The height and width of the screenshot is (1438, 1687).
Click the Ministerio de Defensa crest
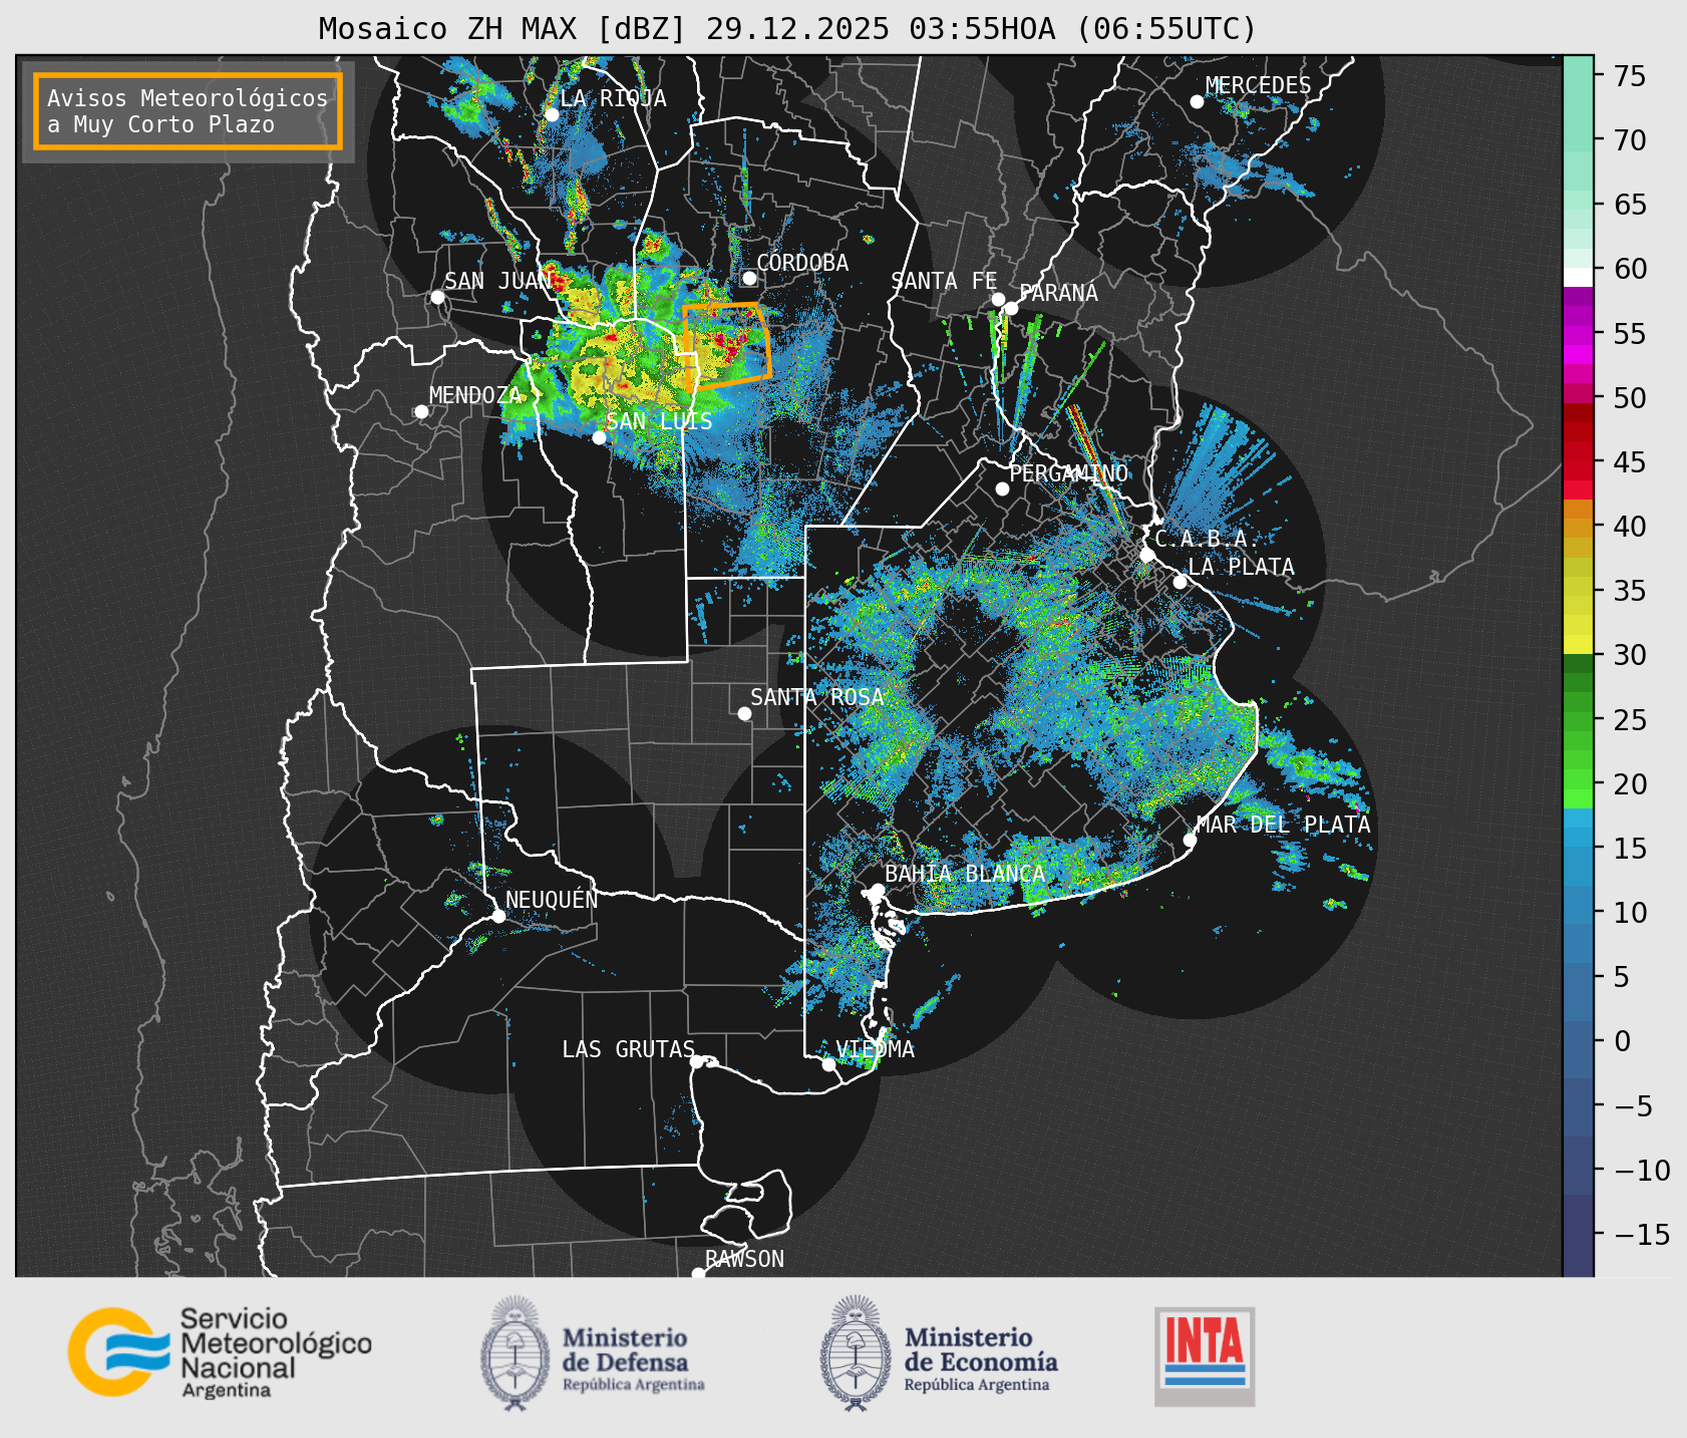515,1353
